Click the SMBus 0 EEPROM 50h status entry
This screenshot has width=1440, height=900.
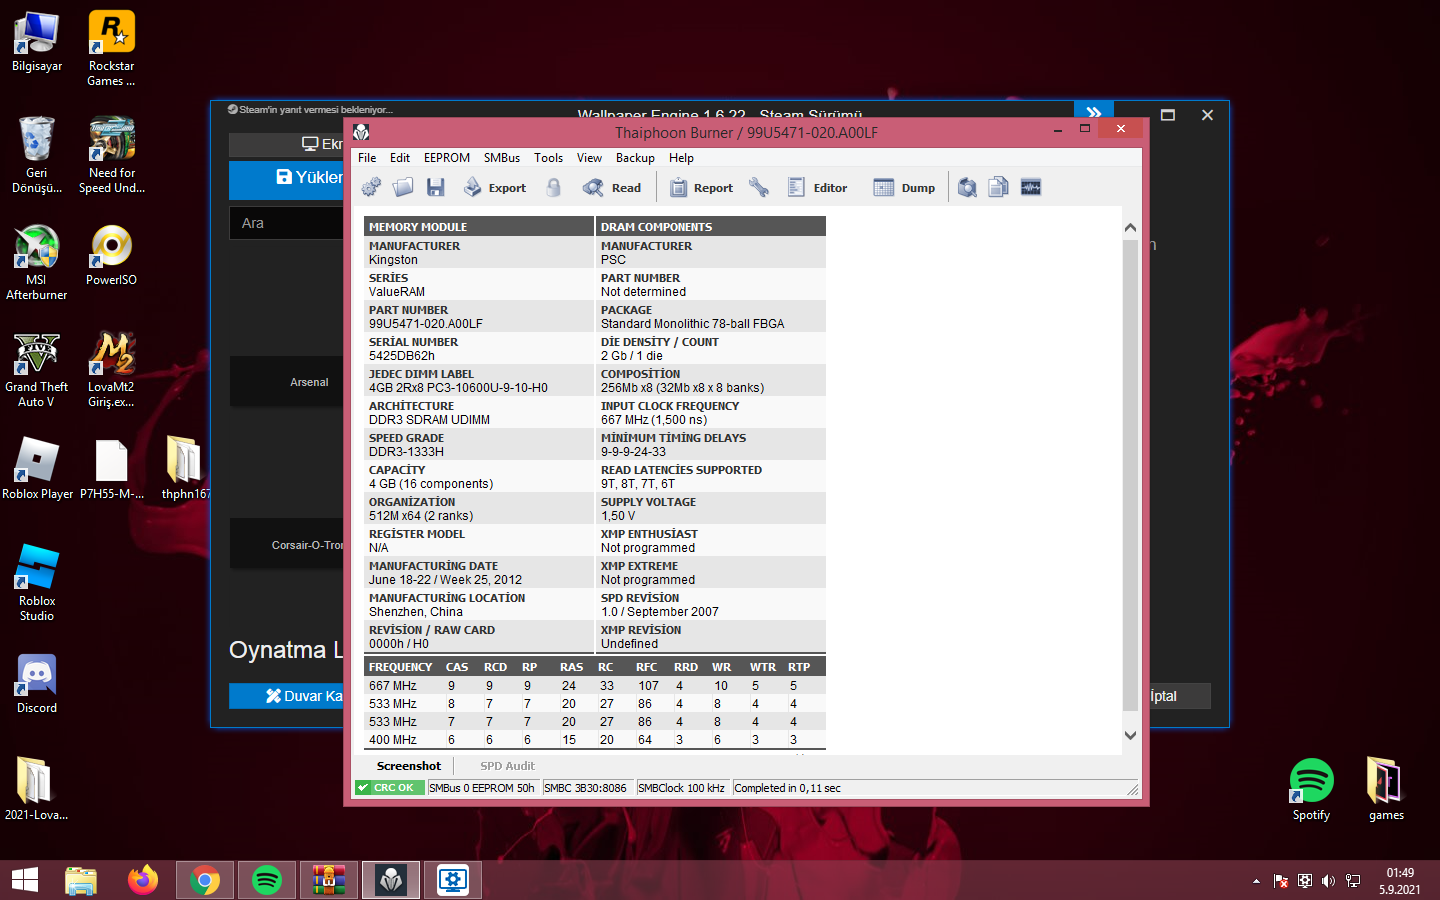coord(482,788)
